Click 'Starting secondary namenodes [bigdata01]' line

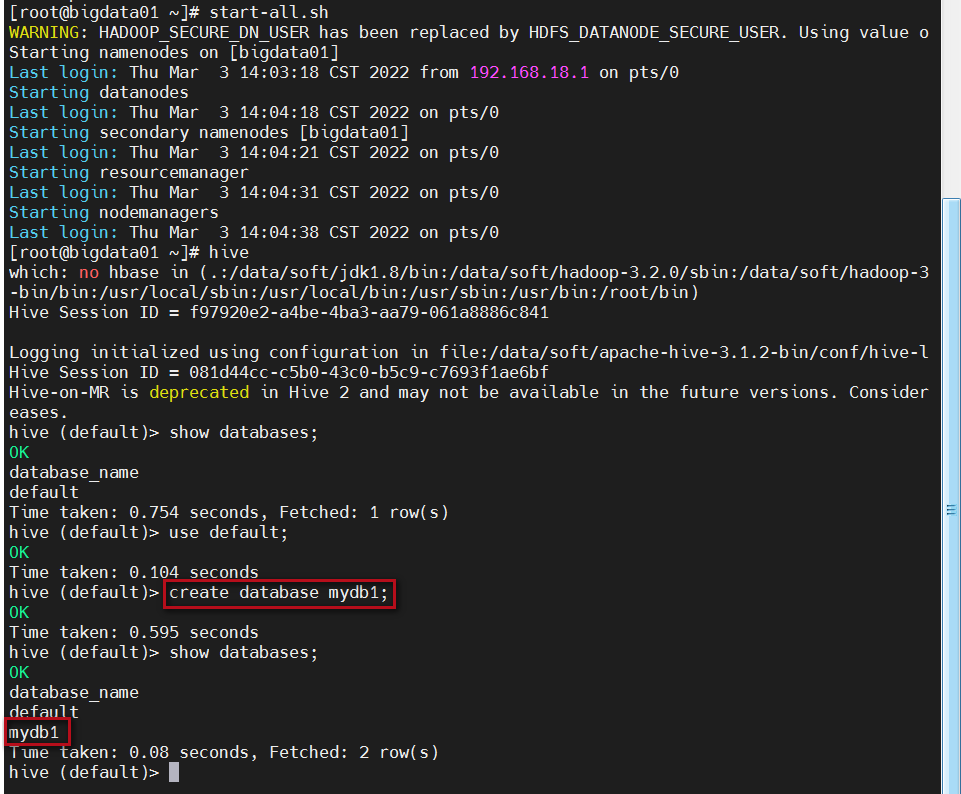coord(209,132)
